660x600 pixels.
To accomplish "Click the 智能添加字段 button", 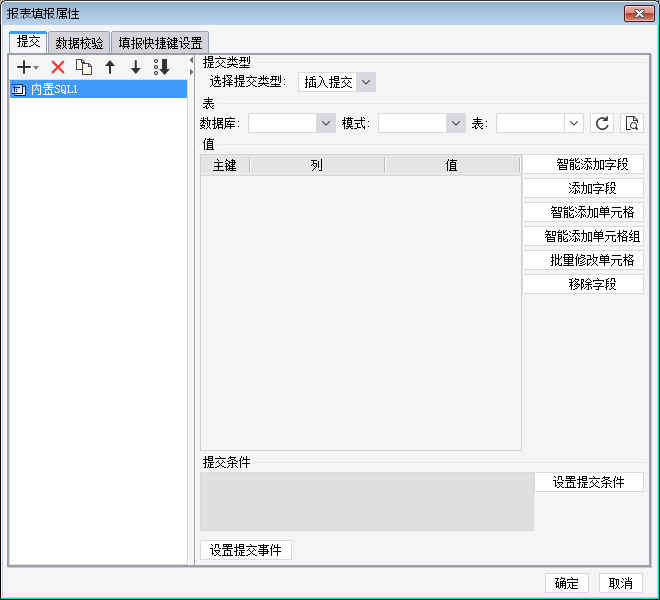I will [x=583, y=164].
